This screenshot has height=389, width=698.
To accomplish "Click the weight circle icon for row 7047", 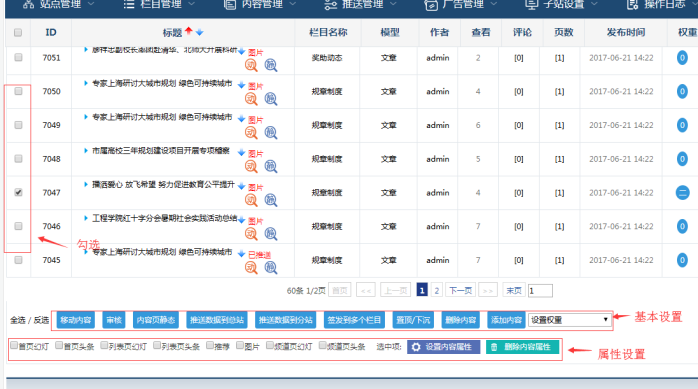I will coord(682,193).
